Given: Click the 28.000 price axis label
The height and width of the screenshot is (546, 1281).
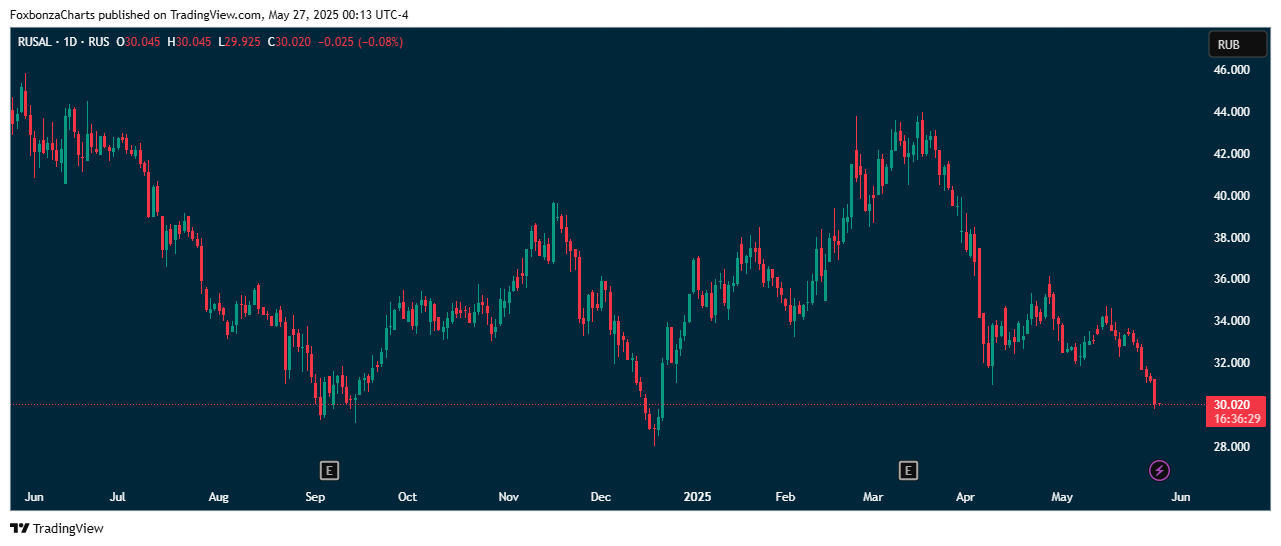Looking at the screenshot, I should click(1232, 447).
